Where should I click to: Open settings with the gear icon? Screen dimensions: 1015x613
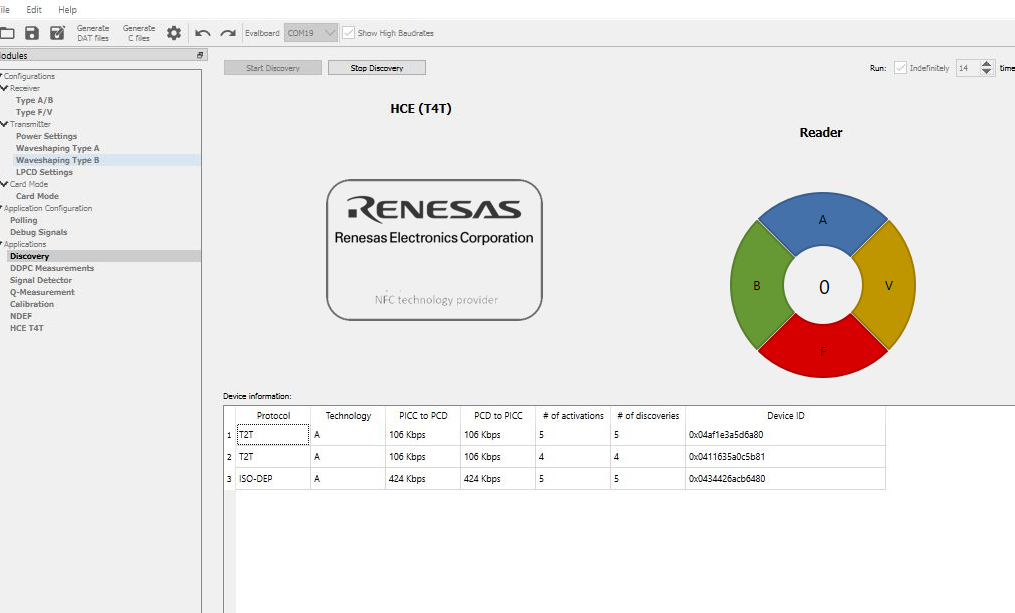(x=174, y=33)
